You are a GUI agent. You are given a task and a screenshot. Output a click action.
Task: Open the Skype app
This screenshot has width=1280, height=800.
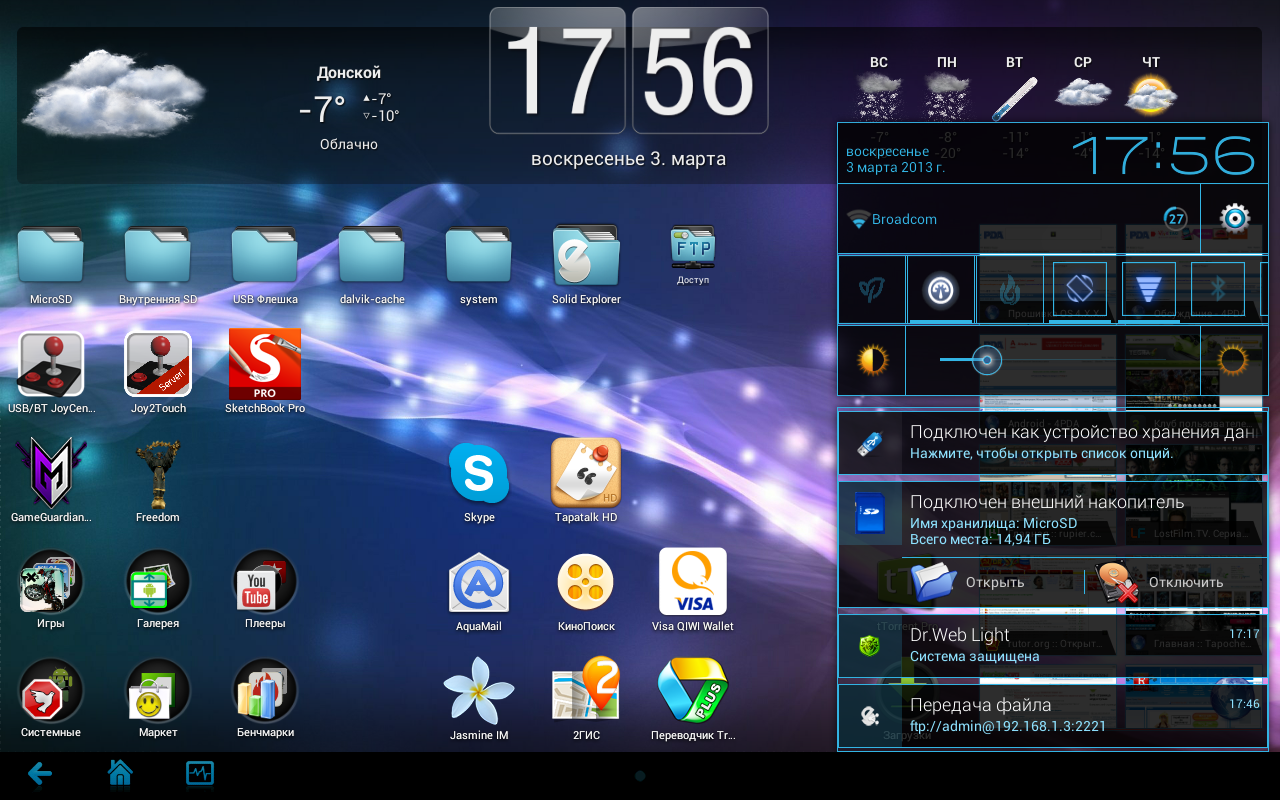479,474
